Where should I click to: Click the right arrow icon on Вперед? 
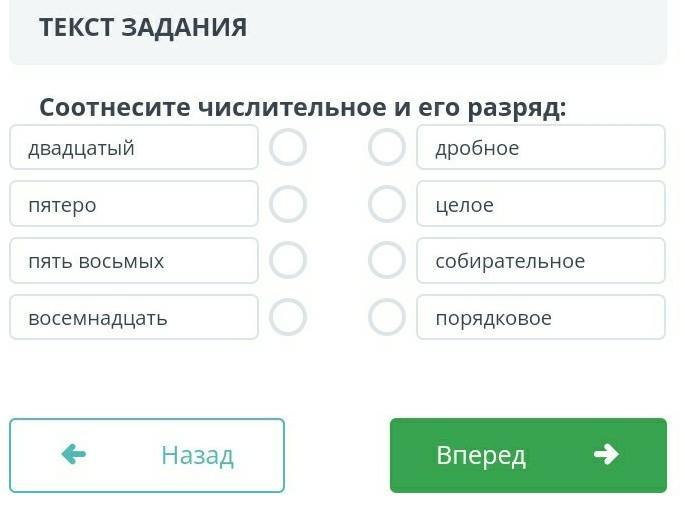tap(606, 455)
